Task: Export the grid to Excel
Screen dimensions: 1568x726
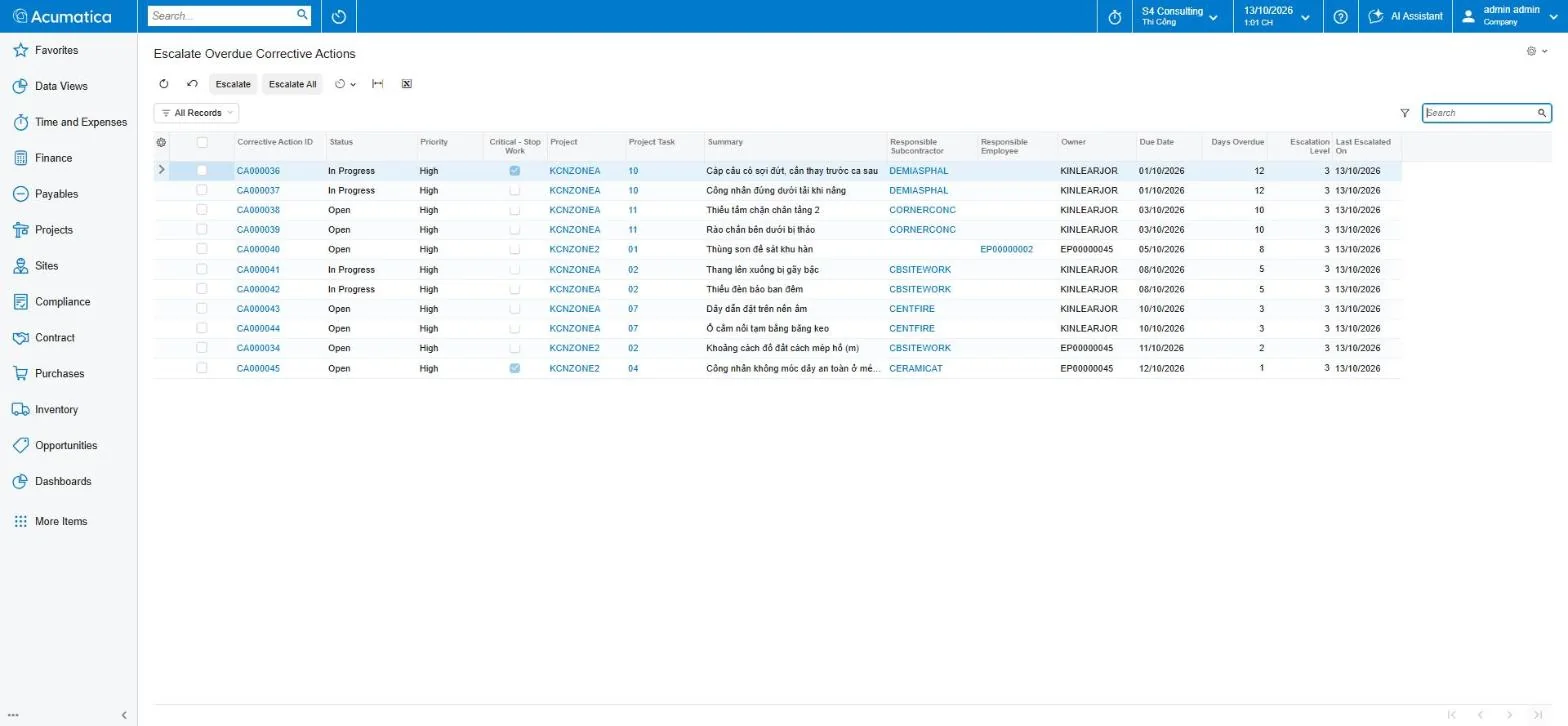Action: [x=407, y=84]
